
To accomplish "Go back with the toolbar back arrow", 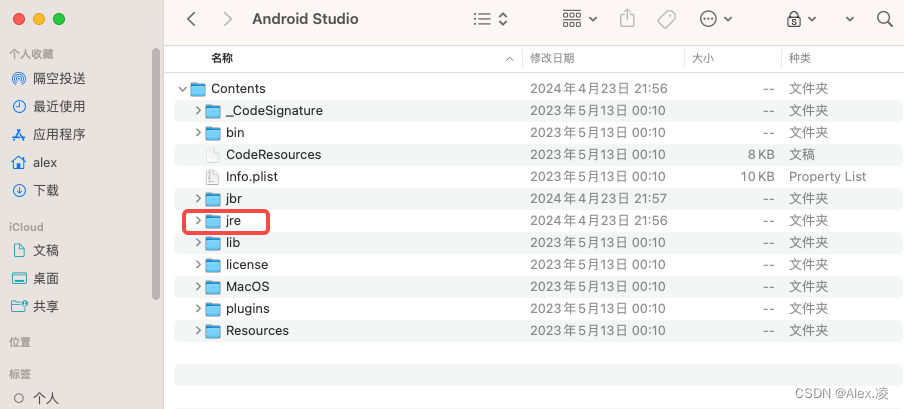I will (x=191, y=19).
